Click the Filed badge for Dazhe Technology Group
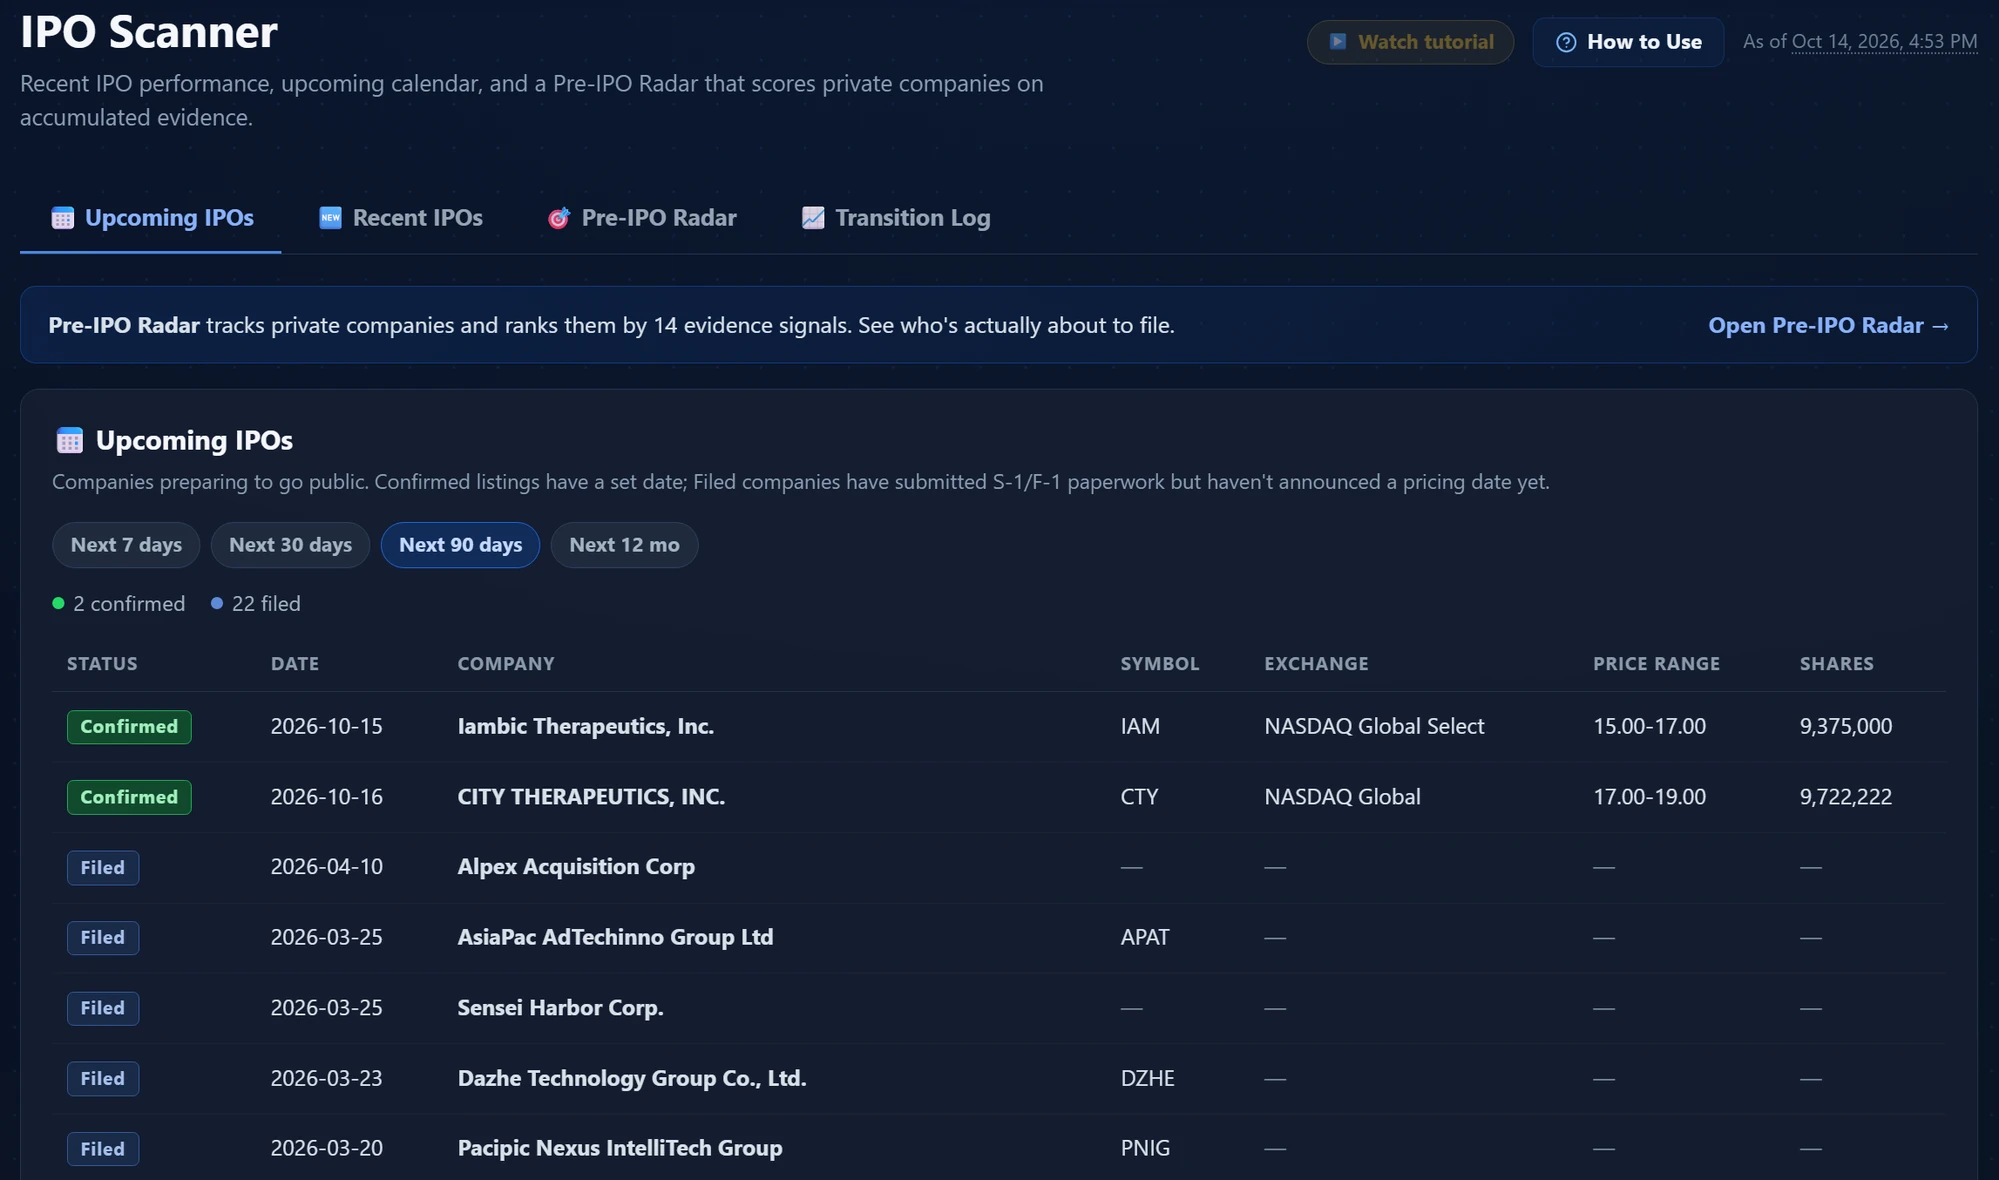The image size is (1999, 1180). click(103, 1079)
